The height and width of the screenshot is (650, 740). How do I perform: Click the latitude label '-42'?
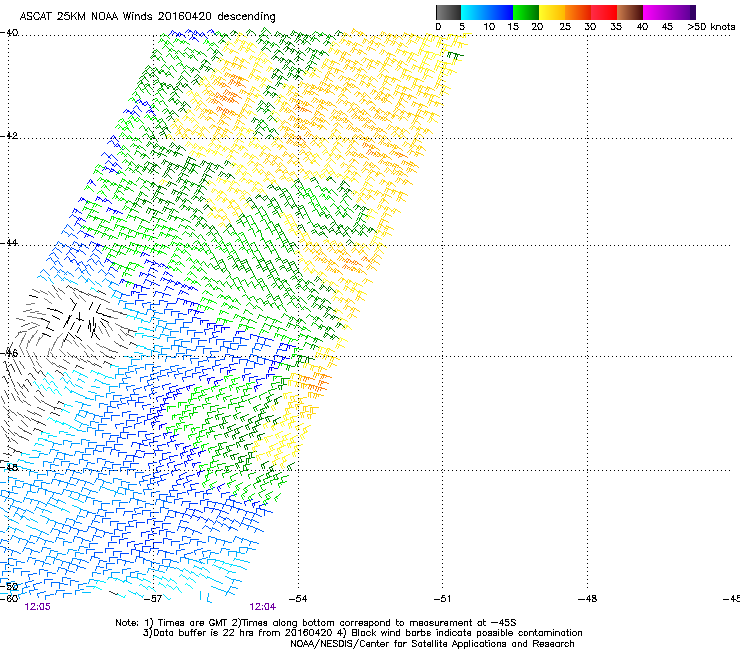pos(9,135)
